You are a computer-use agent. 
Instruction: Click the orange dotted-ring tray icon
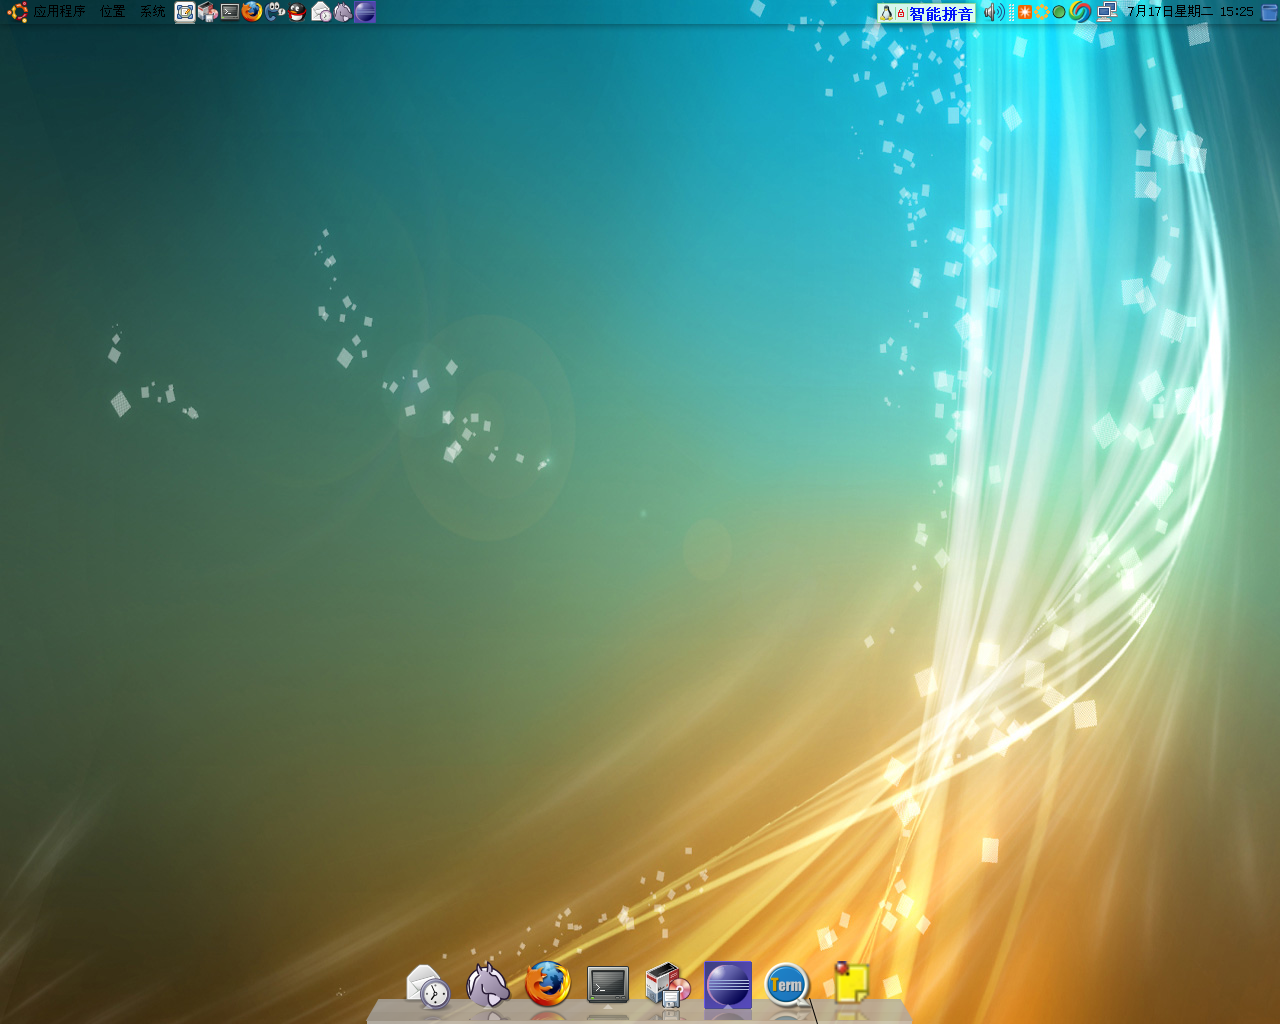pos(1042,12)
